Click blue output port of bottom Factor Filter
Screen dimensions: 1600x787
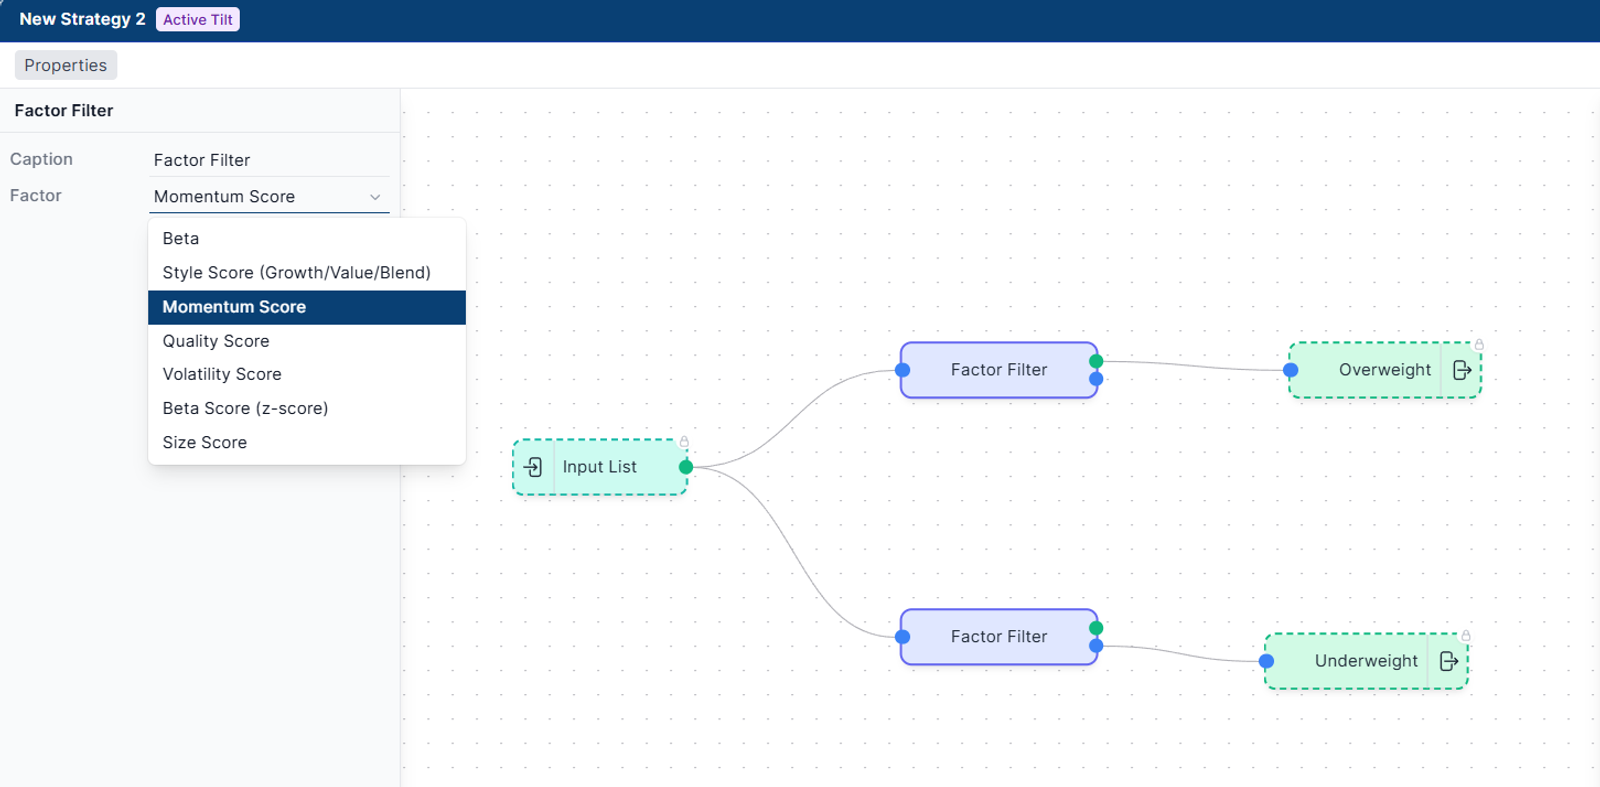[x=1096, y=646]
